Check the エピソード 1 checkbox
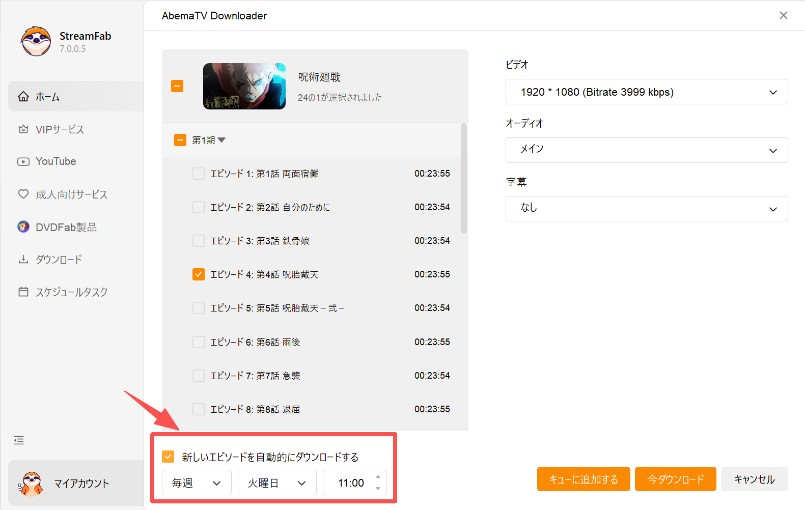This screenshot has height=510, width=805. pos(198,174)
